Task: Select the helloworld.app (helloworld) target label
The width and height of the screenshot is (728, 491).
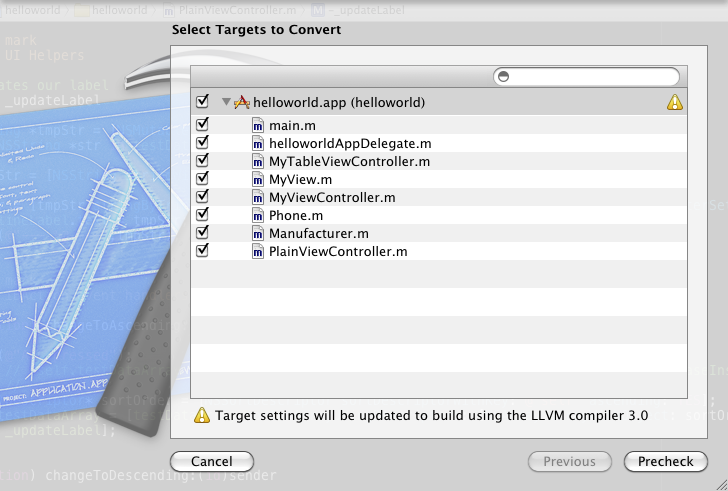Action: pos(339,103)
